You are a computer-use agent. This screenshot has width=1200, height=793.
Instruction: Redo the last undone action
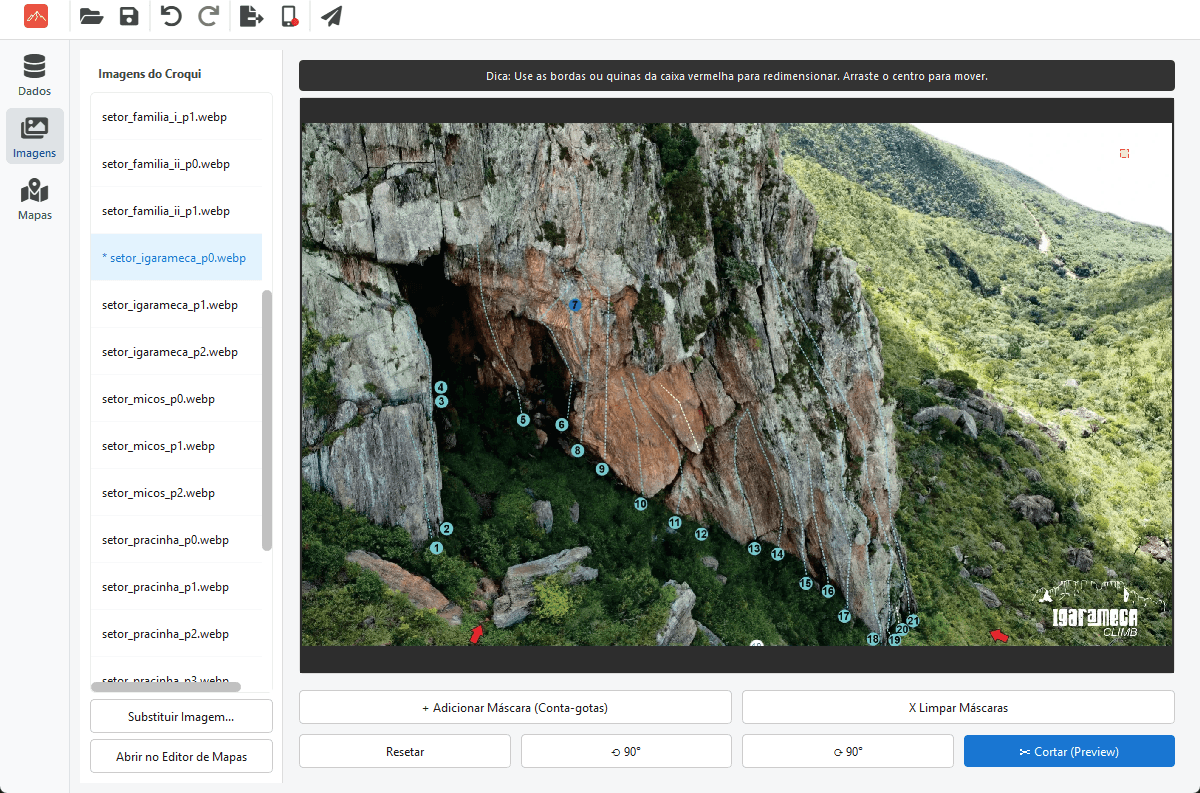pos(208,16)
